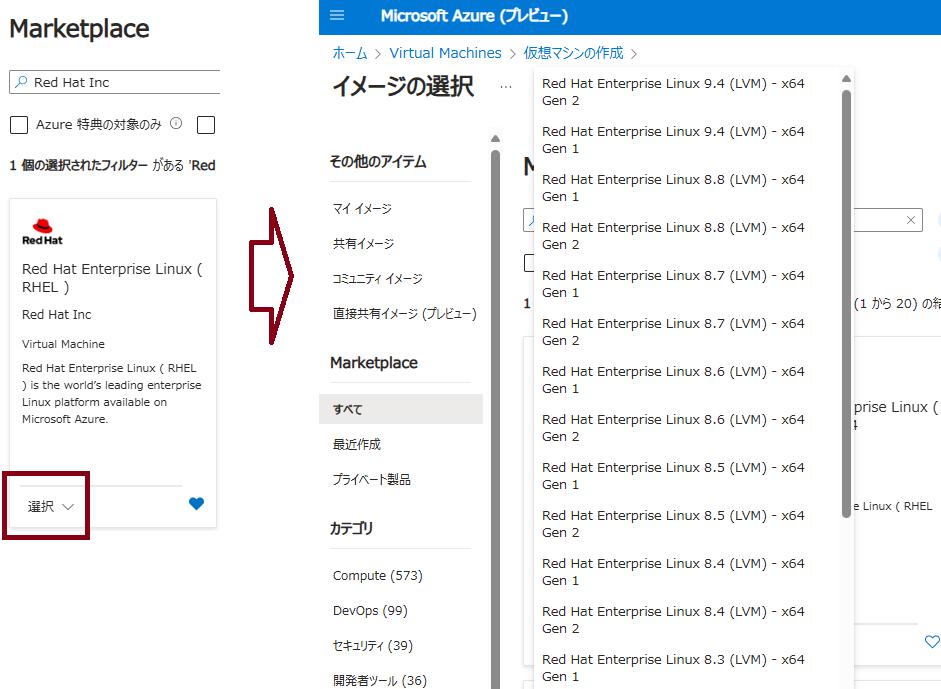Go to ホーム breadcrumb
Screen dimensions: 941x689
350,53
